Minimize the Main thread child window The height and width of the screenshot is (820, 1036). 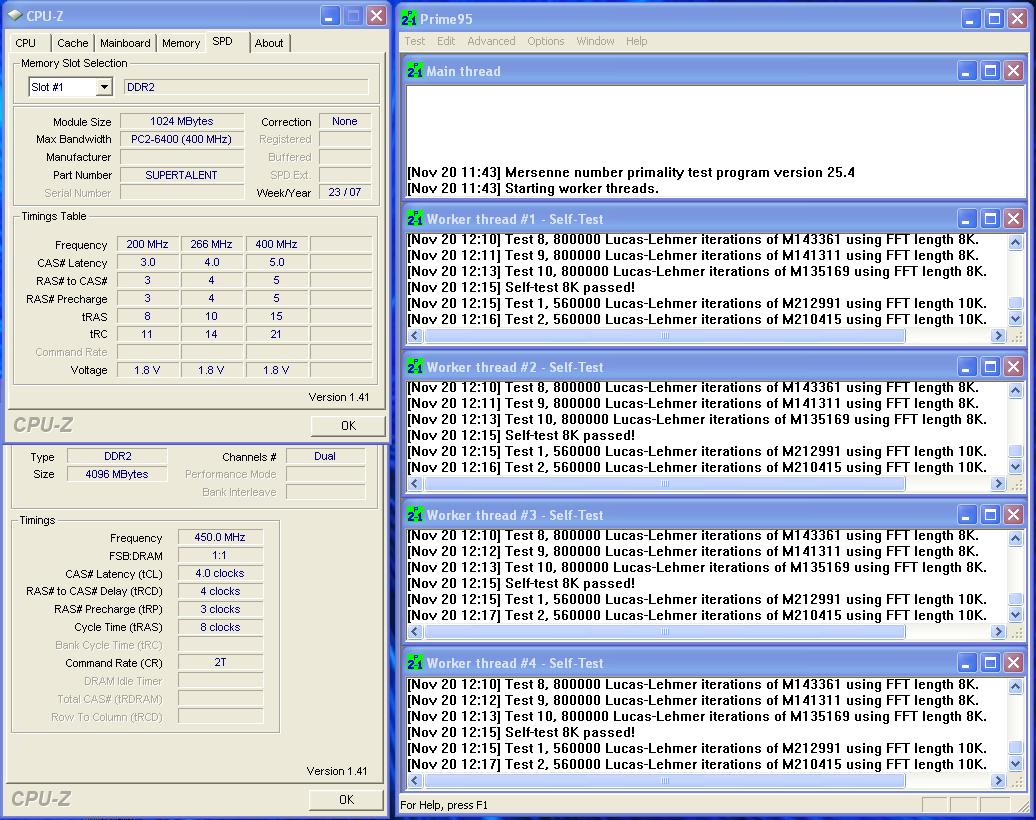click(967, 71)
